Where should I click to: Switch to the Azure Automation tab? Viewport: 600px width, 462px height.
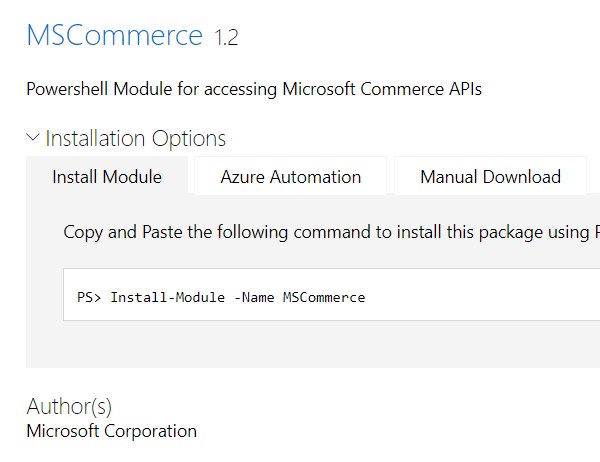pyautogui.click(x=291, y=177)
